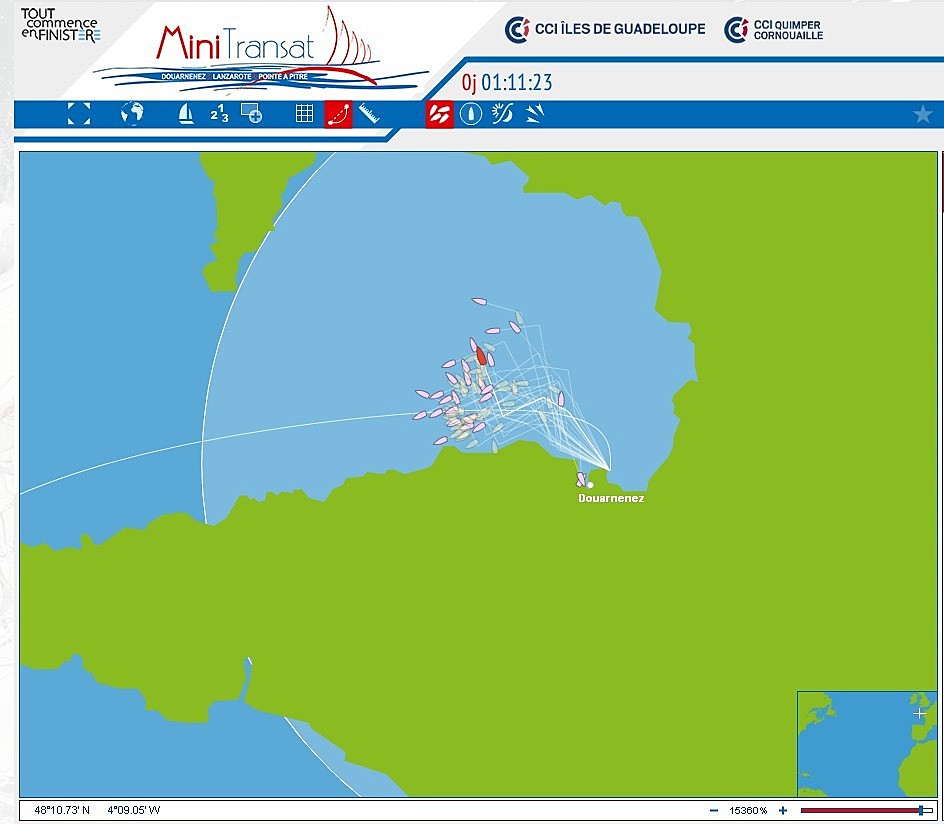
Task: Open the CCI Îles de Guadeloupe logo
Action: (x=604, y=29)
